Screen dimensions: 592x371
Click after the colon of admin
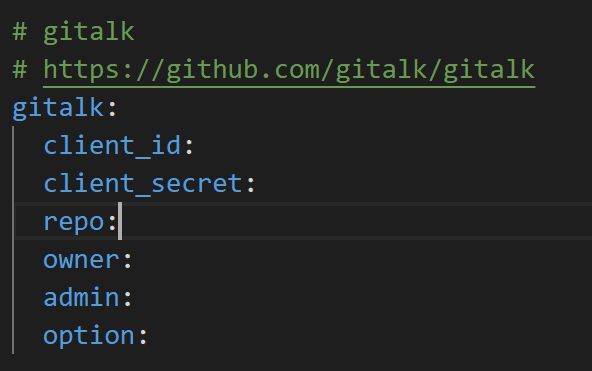click(135, 297)
